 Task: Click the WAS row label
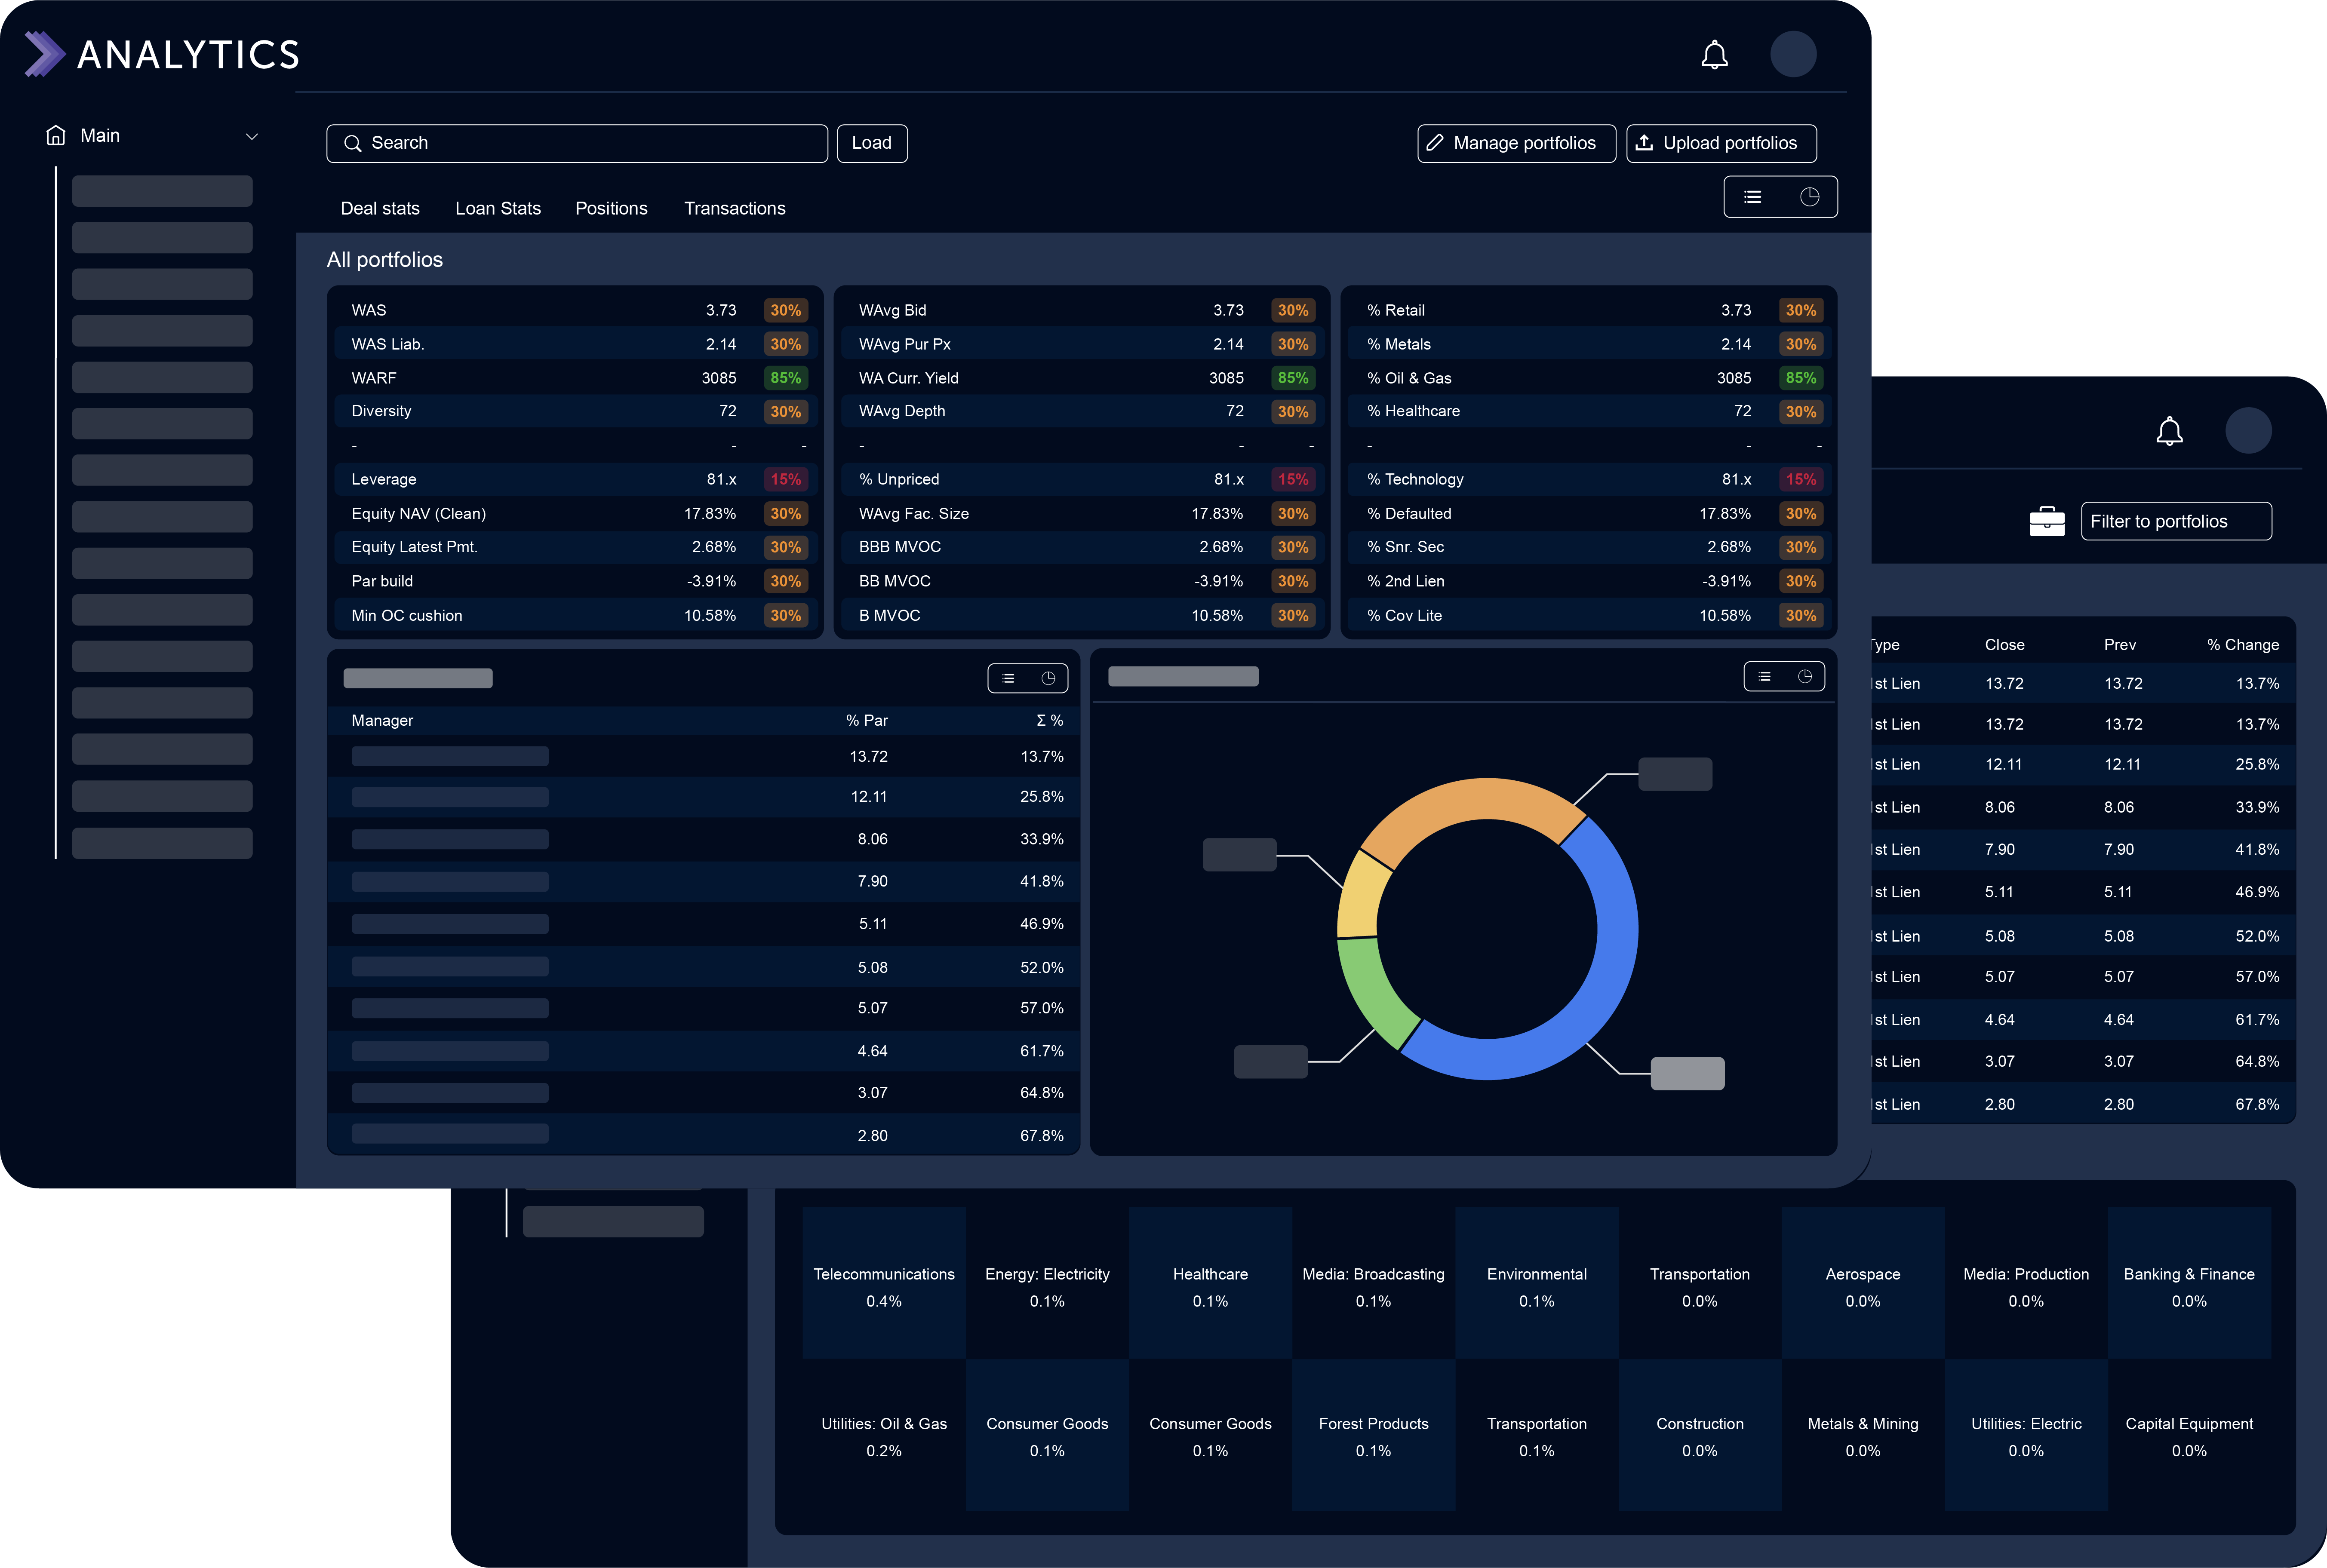click(368, 310)
